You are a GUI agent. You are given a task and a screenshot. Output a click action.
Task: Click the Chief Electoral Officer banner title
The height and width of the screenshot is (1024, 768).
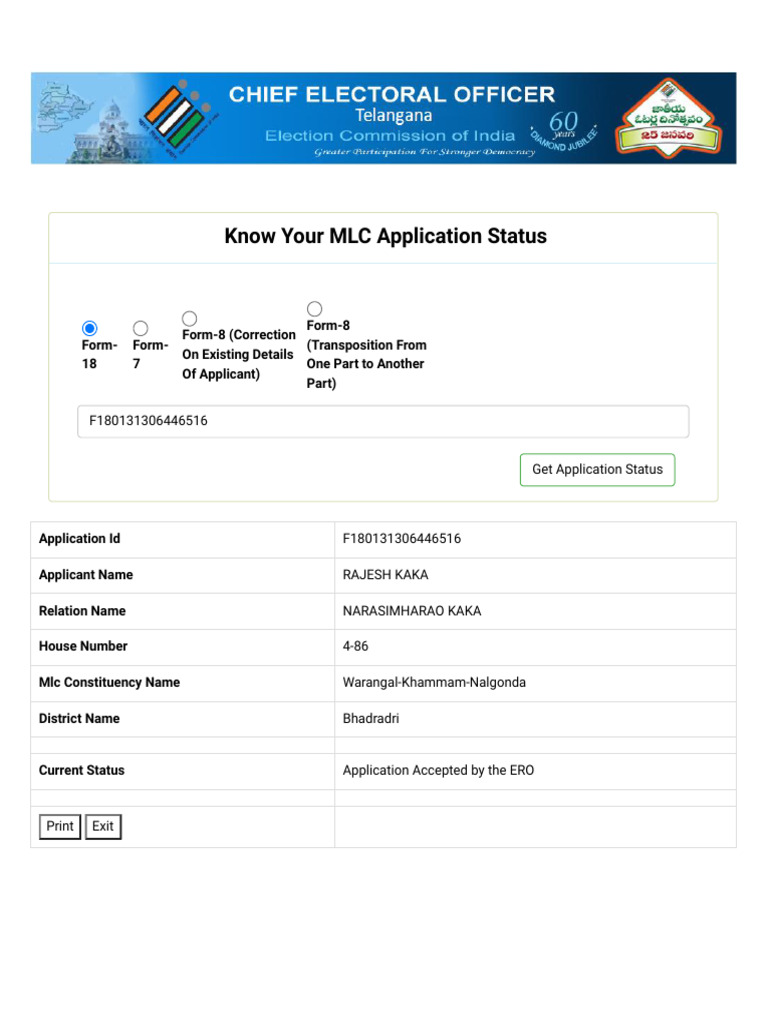(x=392, y=95)
